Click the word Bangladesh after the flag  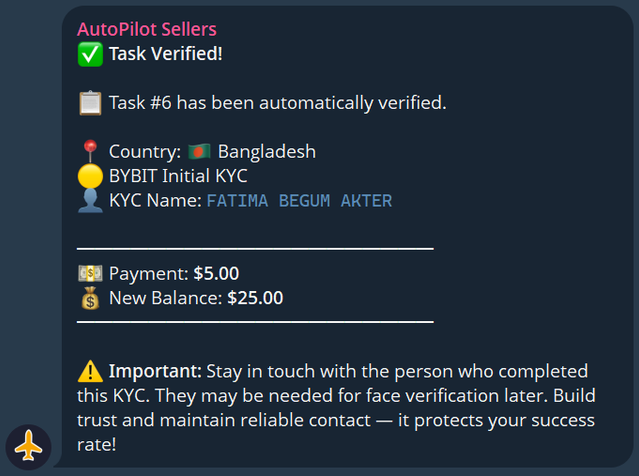click(x=267, y=152)
